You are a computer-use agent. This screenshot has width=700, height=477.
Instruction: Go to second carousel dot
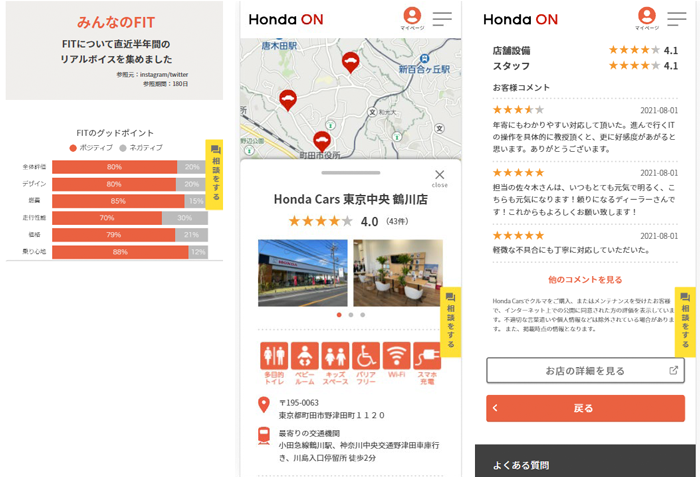tap(351, 315)
